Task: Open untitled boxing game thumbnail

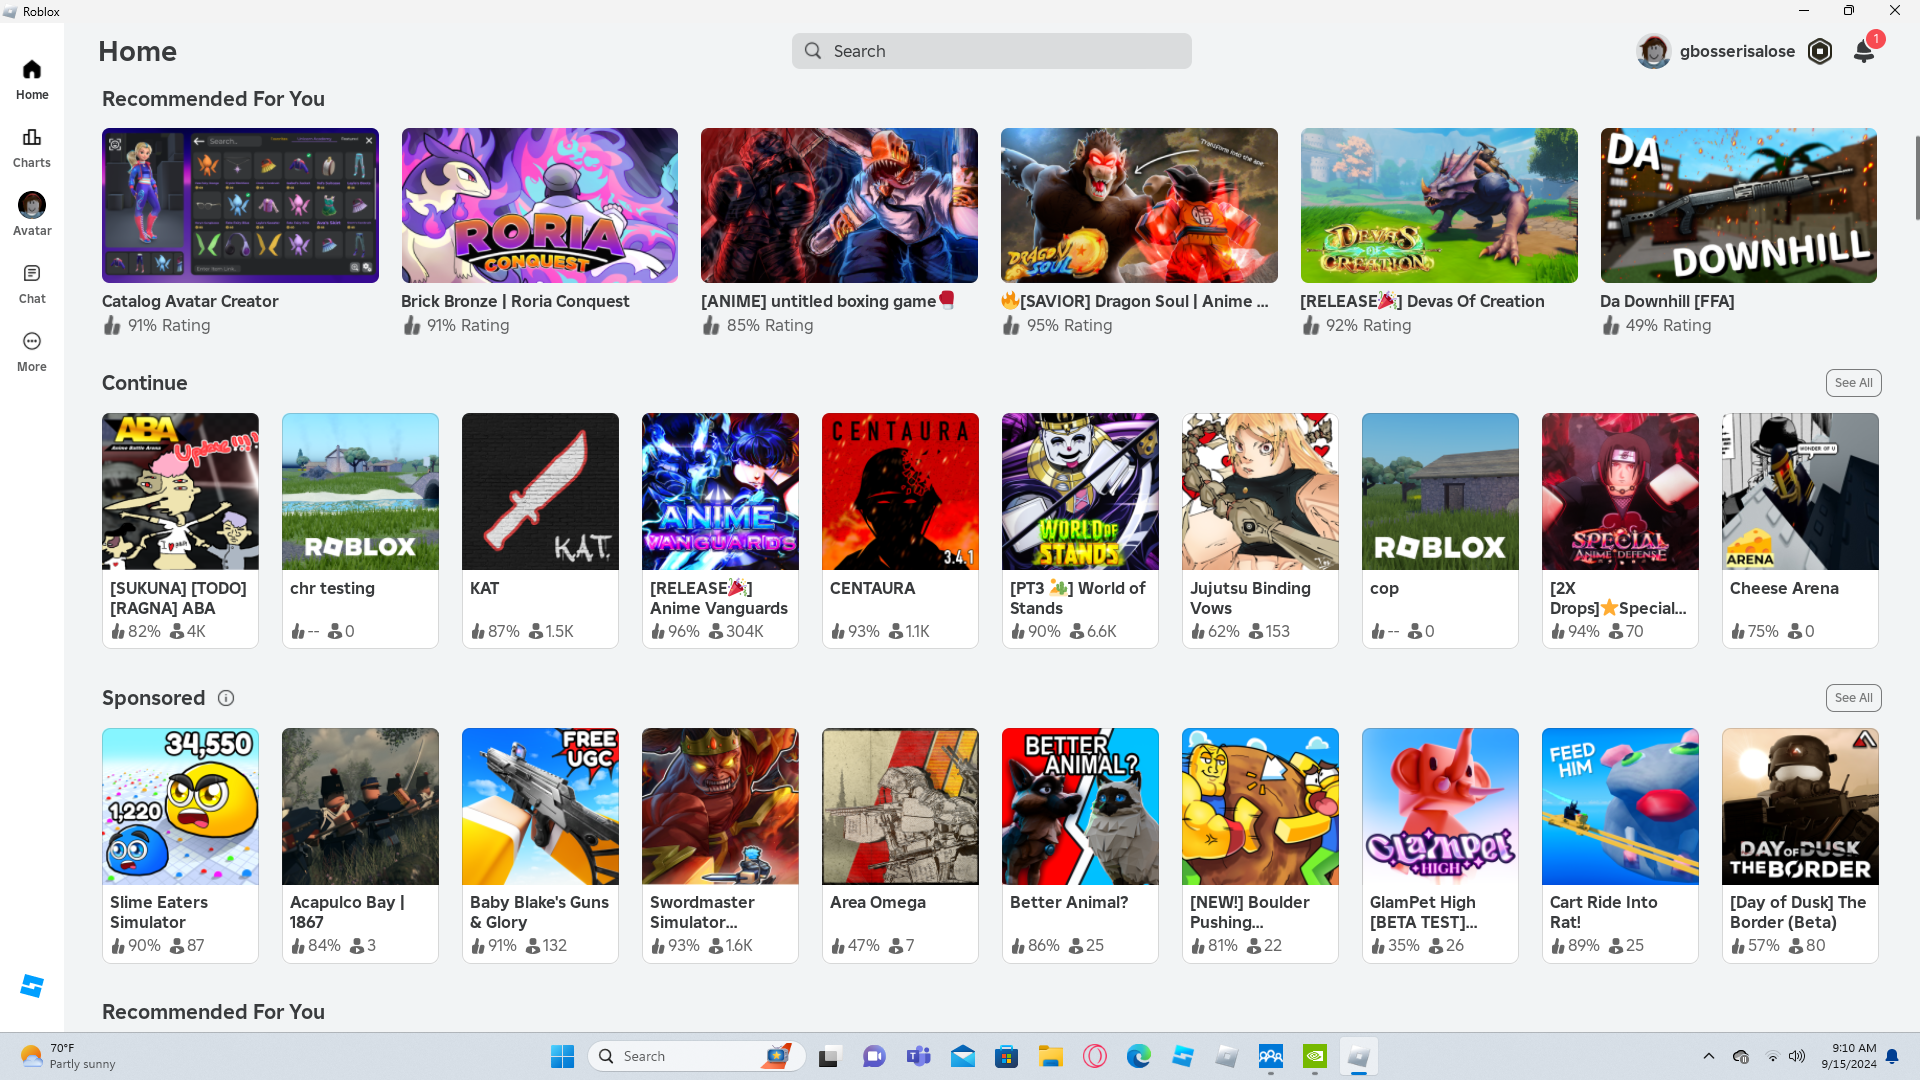Action: click(x=839, y=205)
